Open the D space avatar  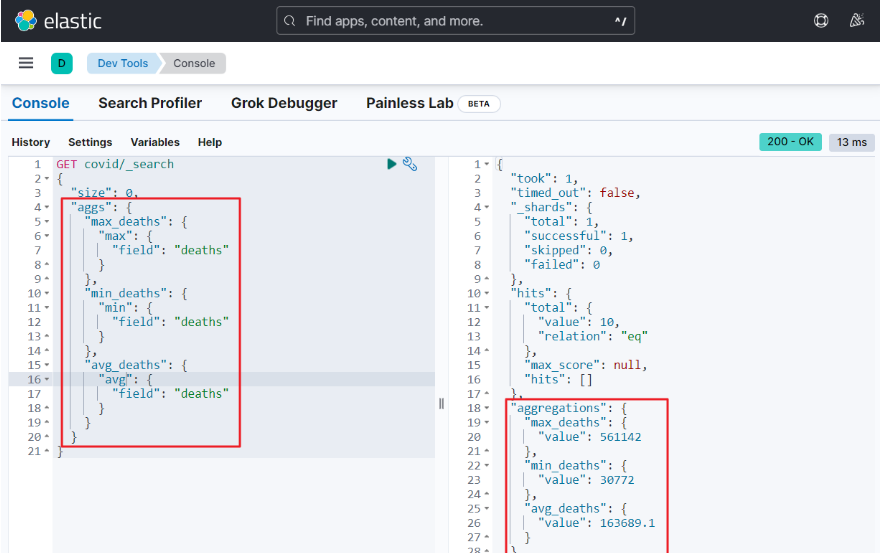click(x=62, y=63)
